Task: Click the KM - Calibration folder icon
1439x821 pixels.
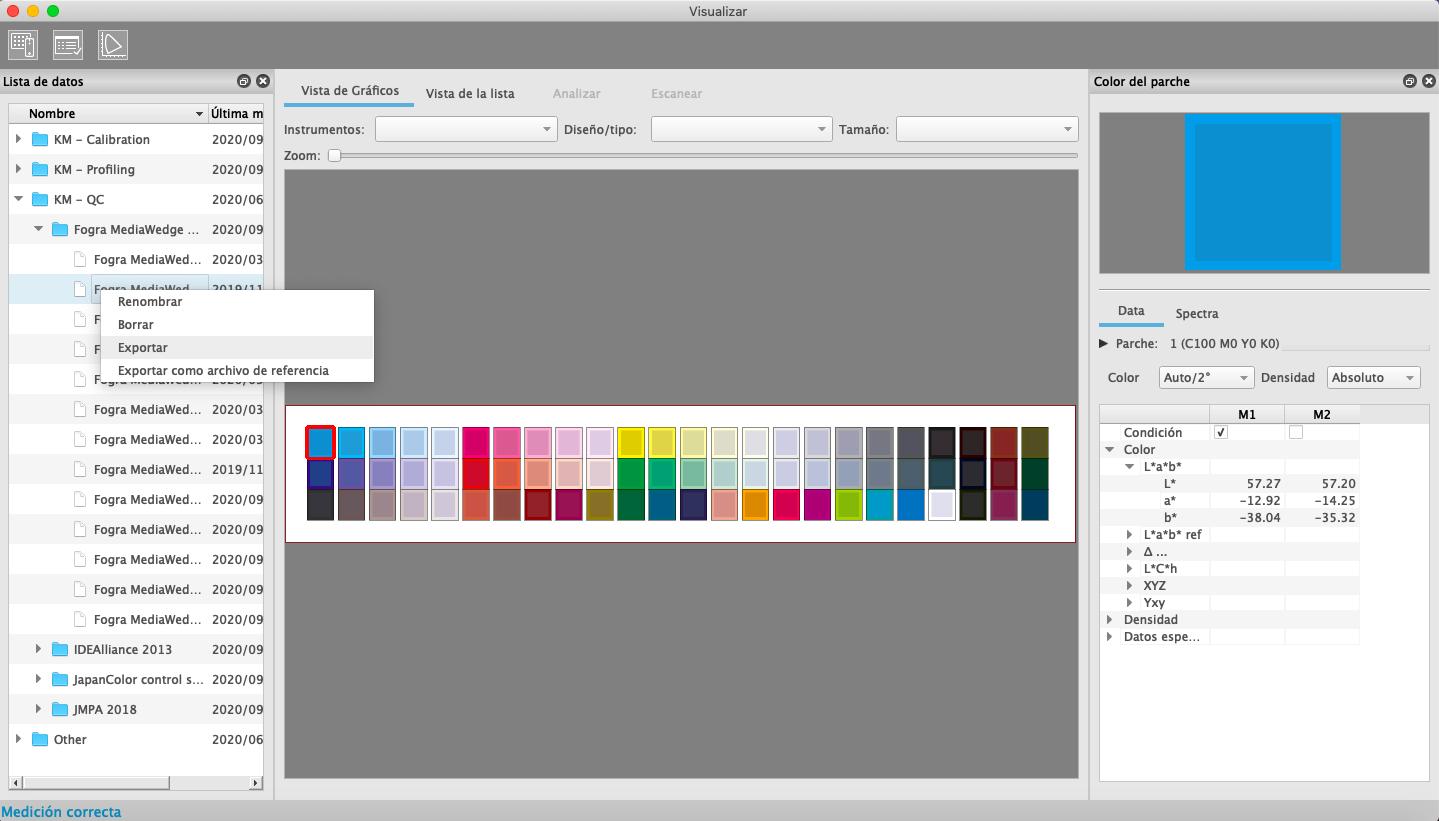Action: coord(40,139)
